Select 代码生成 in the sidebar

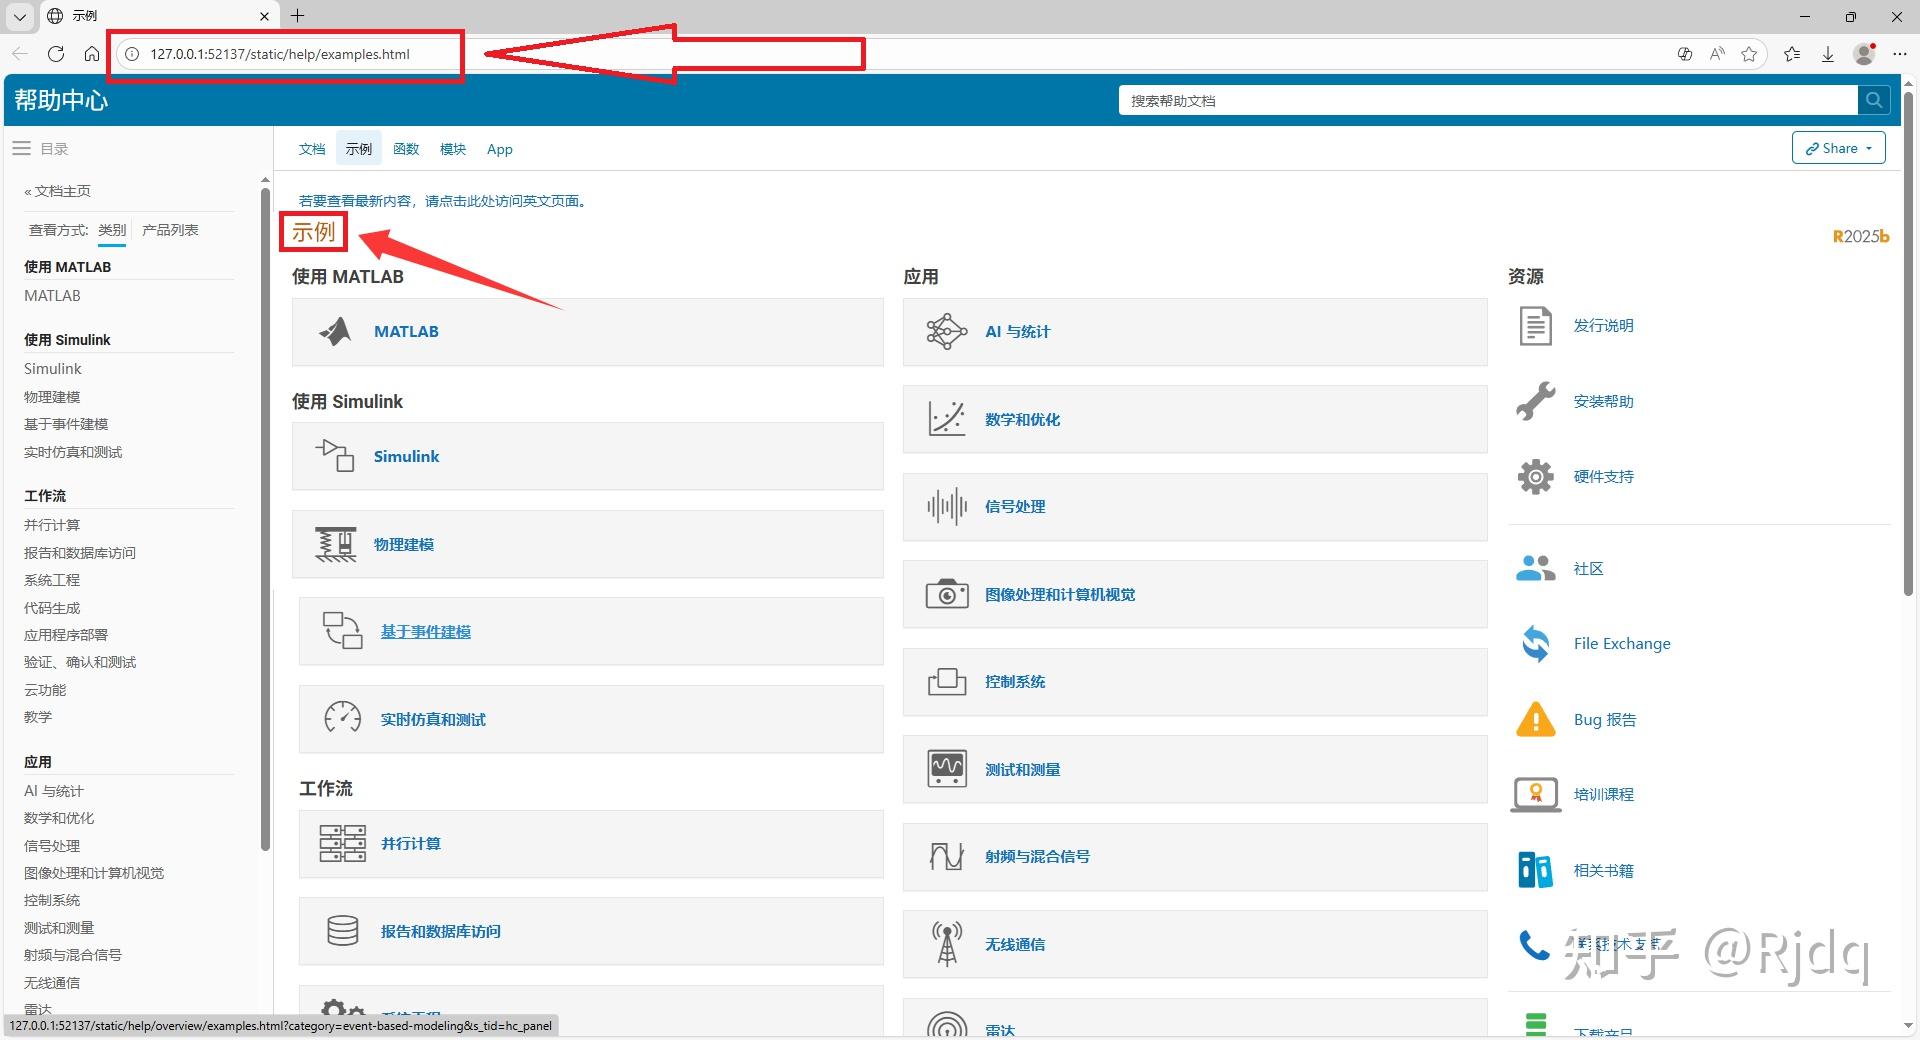[x=52, y=608]
